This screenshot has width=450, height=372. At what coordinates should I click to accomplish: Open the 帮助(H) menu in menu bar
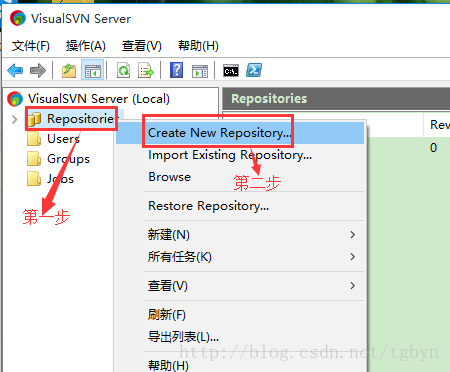pyautogui.click(x=198, y=46)
